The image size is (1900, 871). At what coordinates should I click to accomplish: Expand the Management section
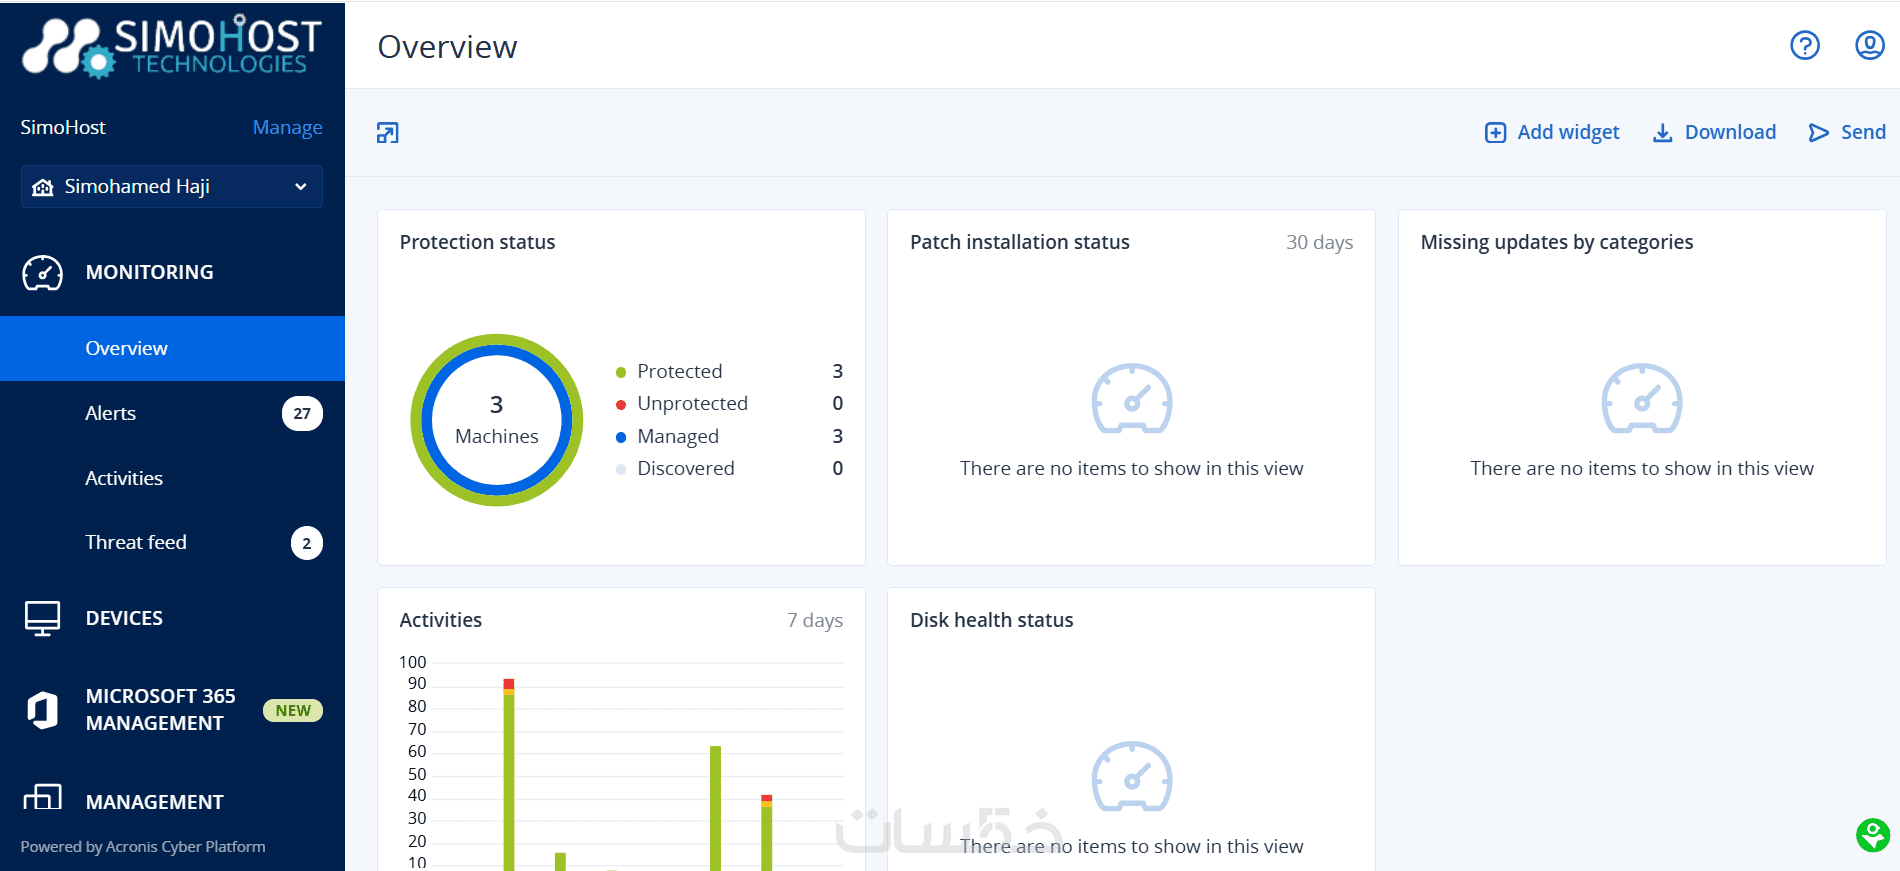click(155, 802)
